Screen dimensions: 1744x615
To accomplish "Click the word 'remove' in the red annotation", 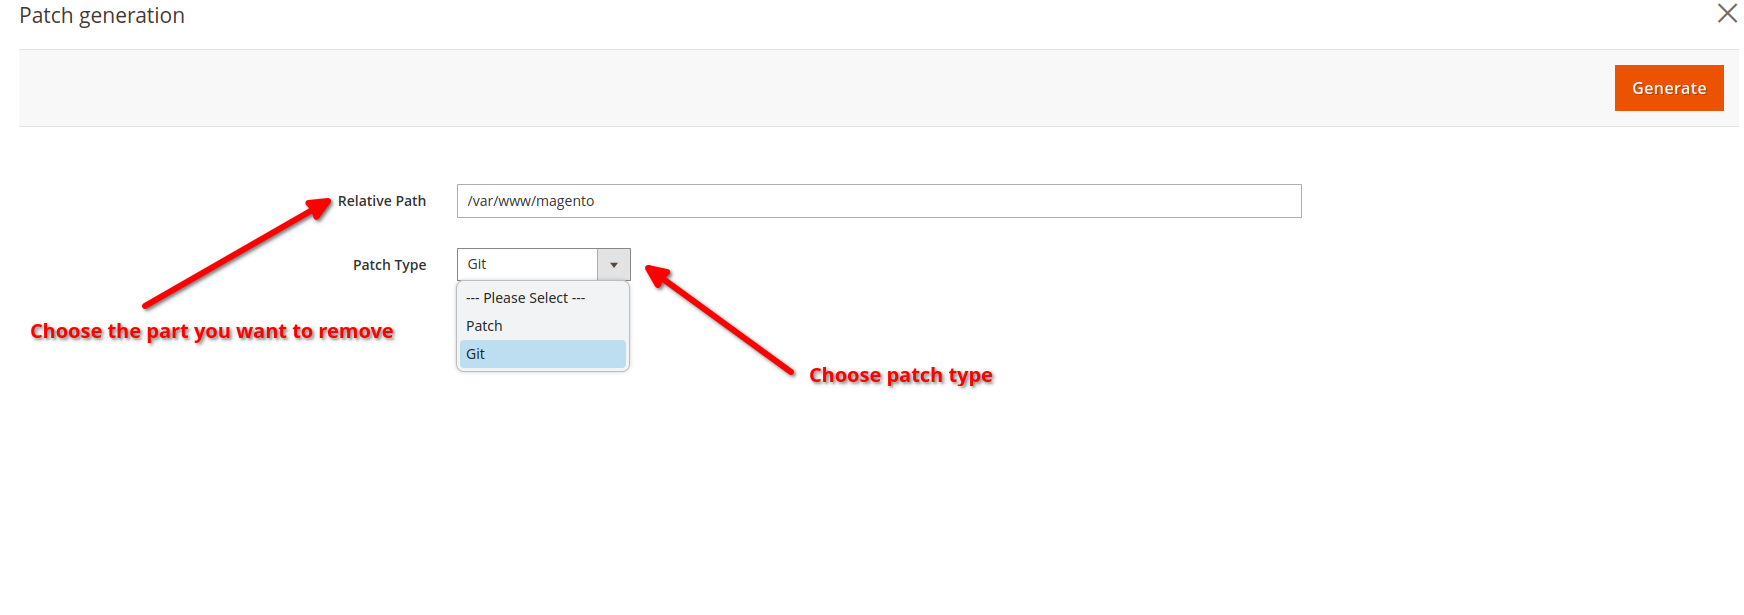I will point(356,331).
